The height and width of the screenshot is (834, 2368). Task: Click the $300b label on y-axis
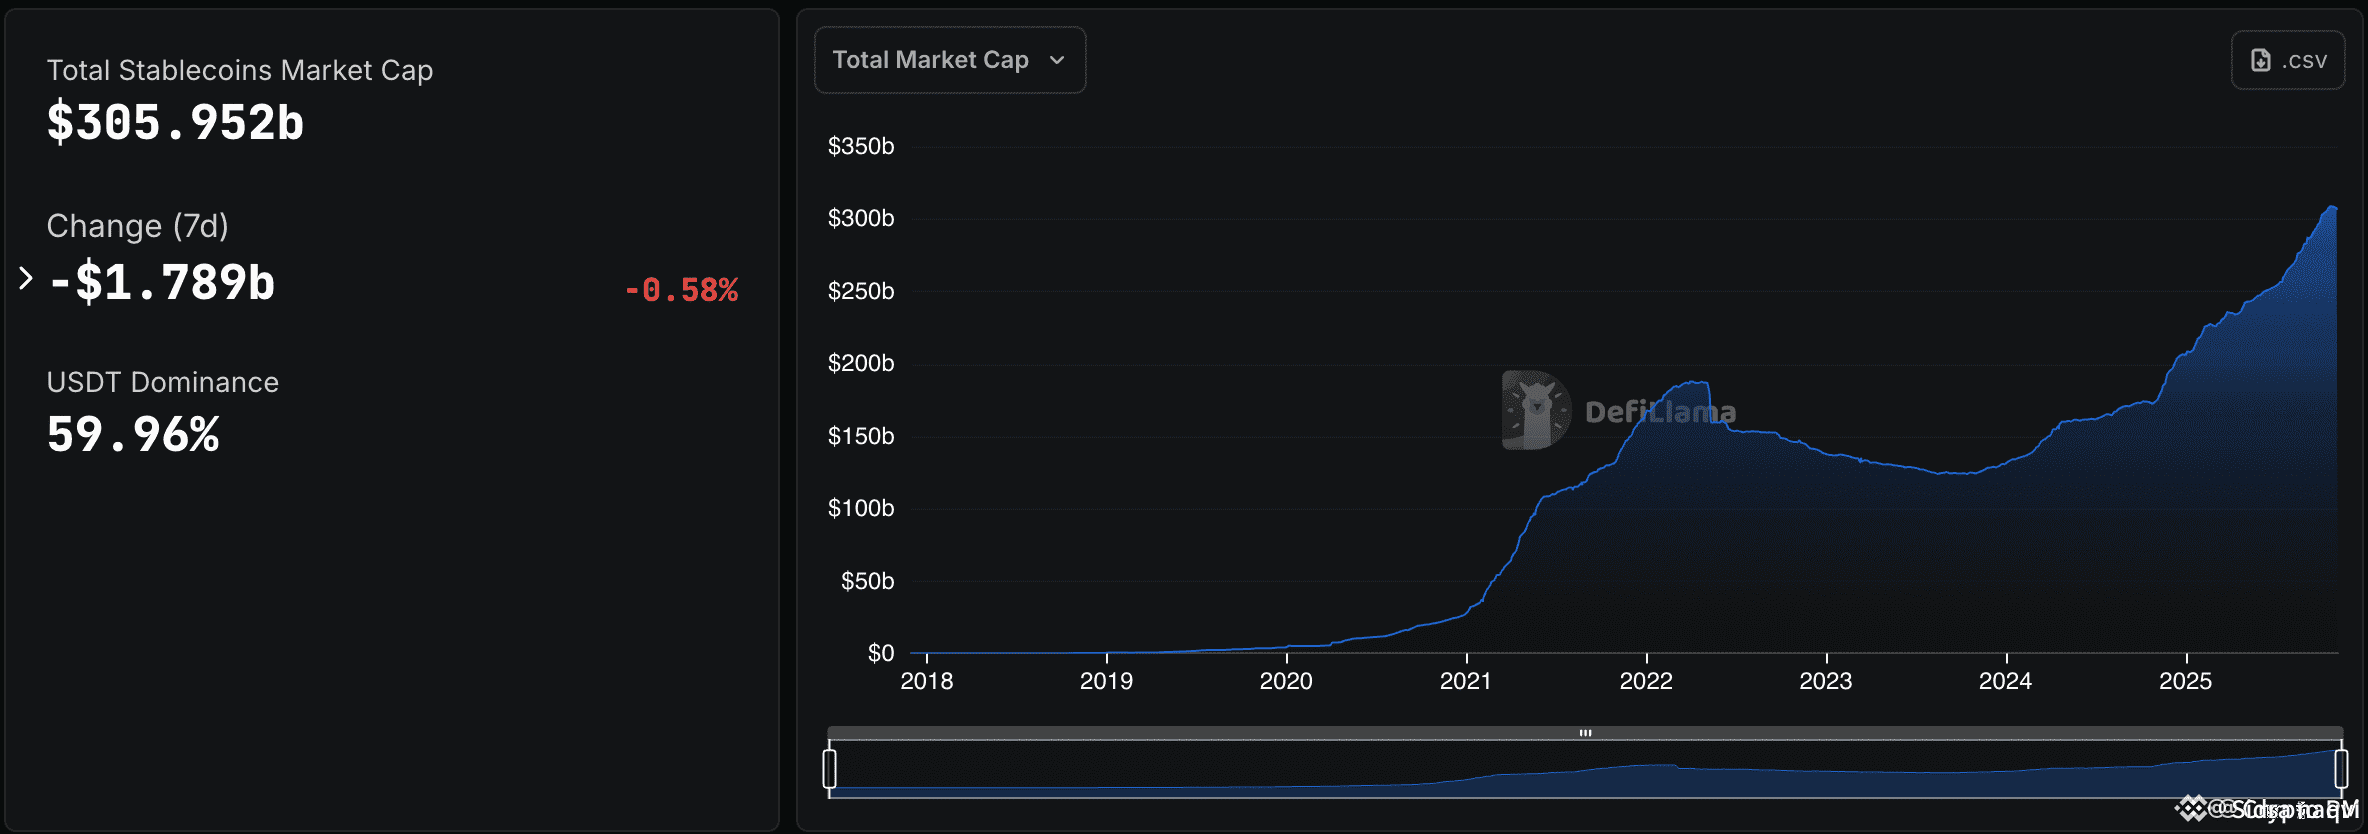tap(861, 218)
